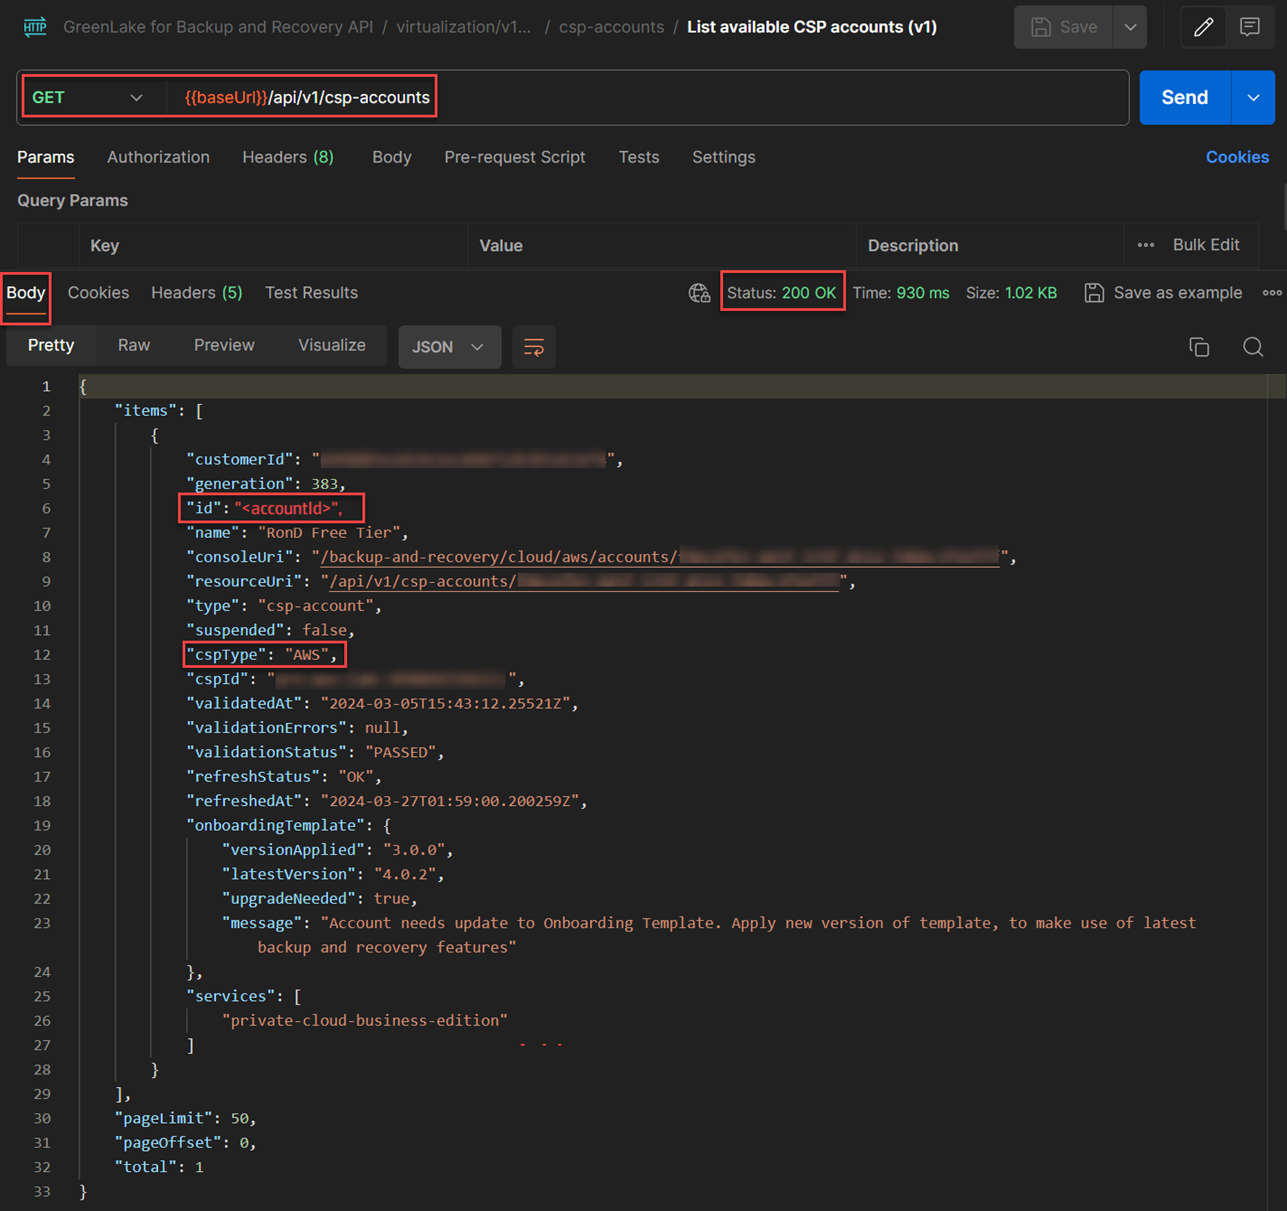Viewport: 1287px width, 1211px height.
Task: Click the "pageLimit": 50 line
Action: (185, 1118)
